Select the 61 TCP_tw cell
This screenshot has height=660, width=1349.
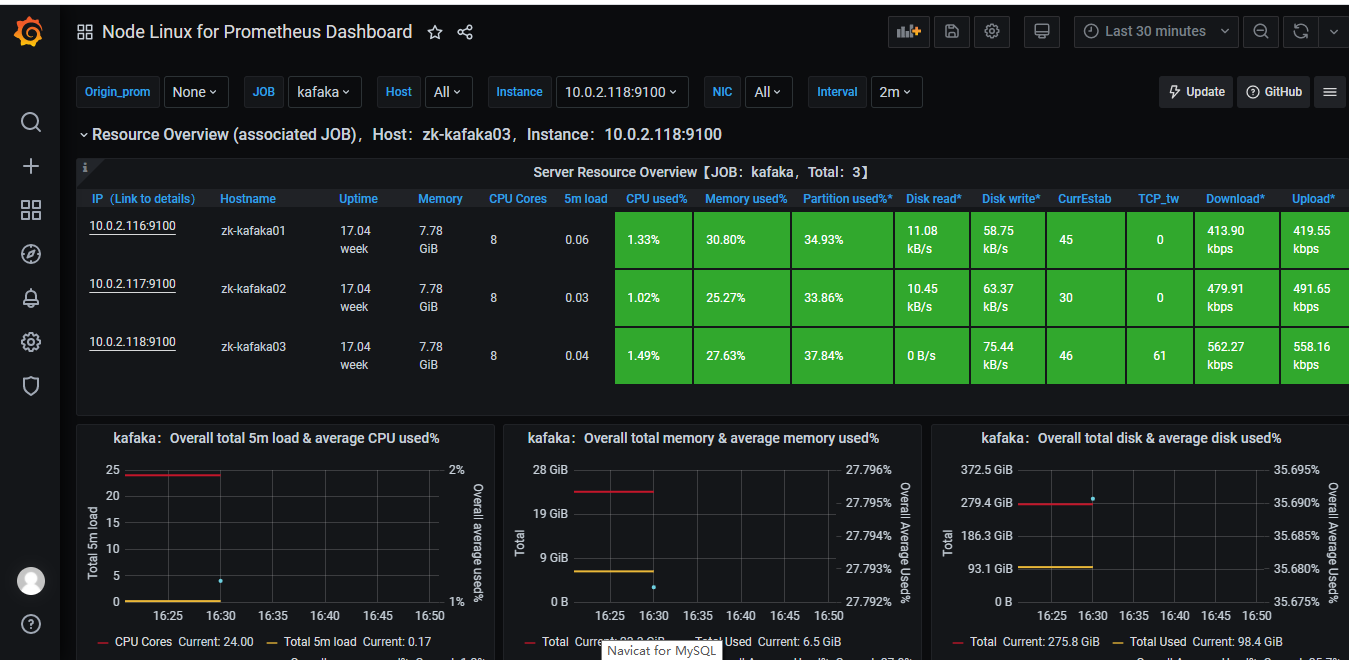tap(1160, 356)
